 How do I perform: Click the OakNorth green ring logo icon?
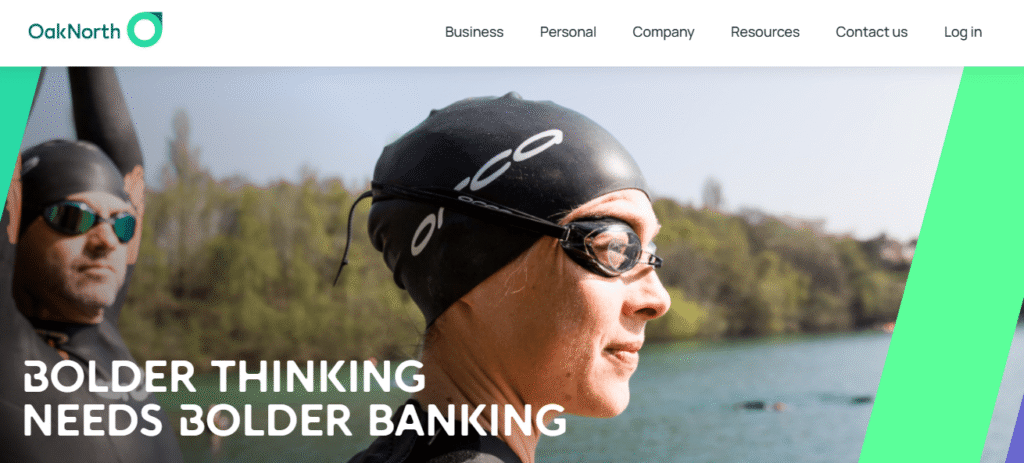pyautogui.click(x=144, y=30)
